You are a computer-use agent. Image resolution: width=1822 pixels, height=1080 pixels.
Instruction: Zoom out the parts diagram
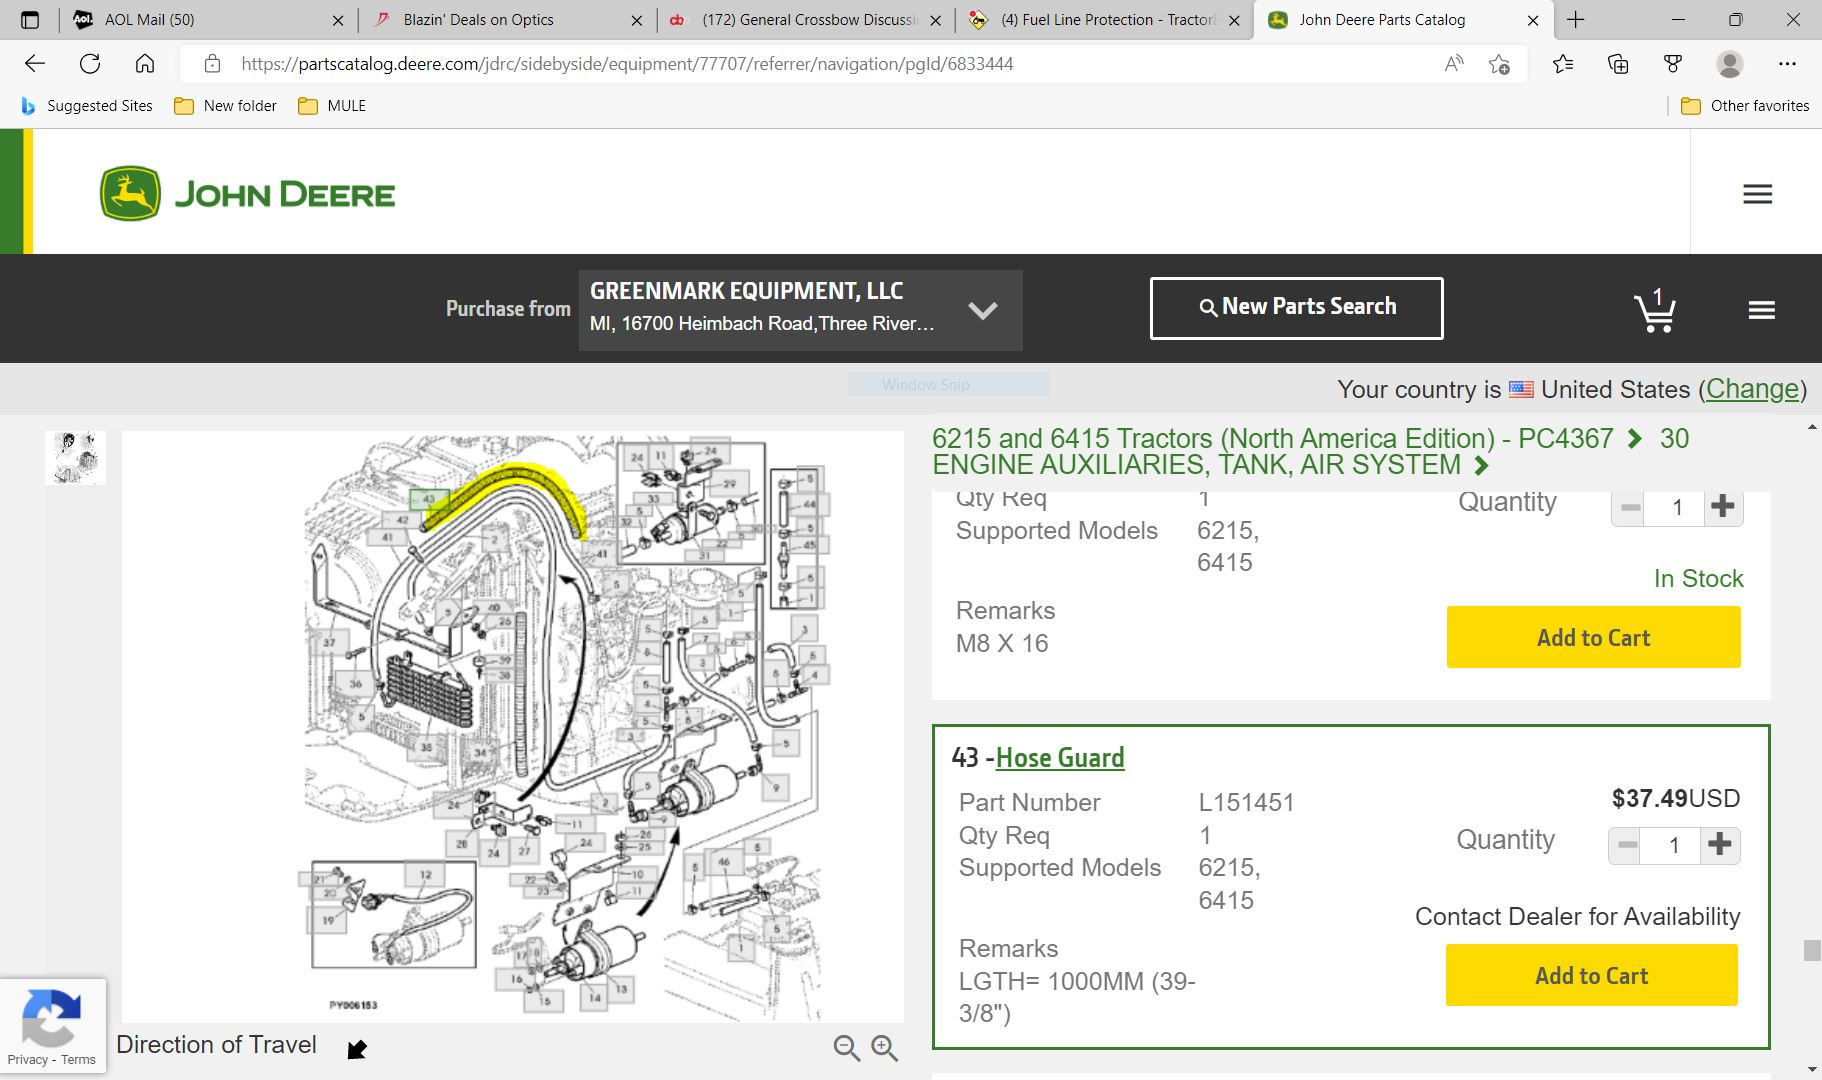tap(846, 1047)
